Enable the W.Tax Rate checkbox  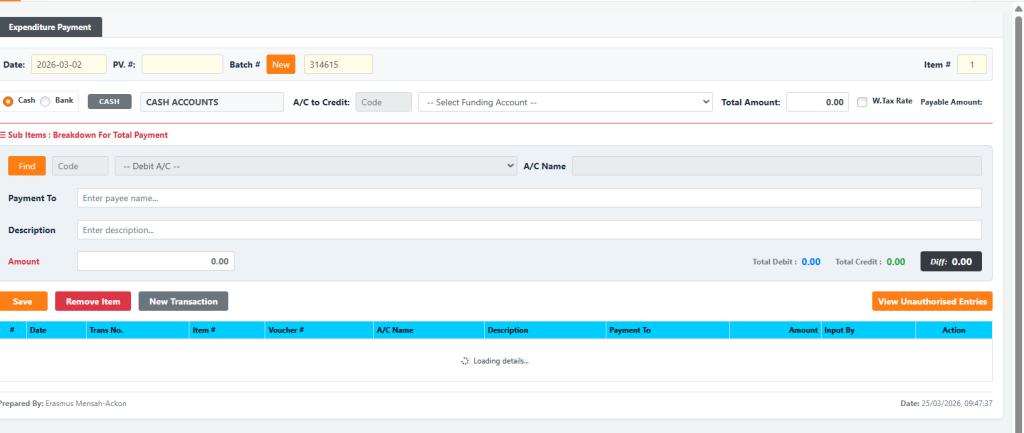point(864,101)
